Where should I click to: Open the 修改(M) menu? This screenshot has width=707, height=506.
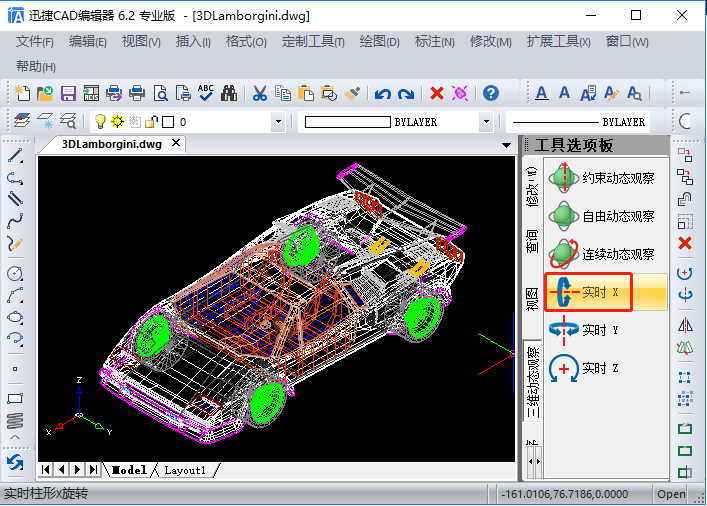pos(491,42)
